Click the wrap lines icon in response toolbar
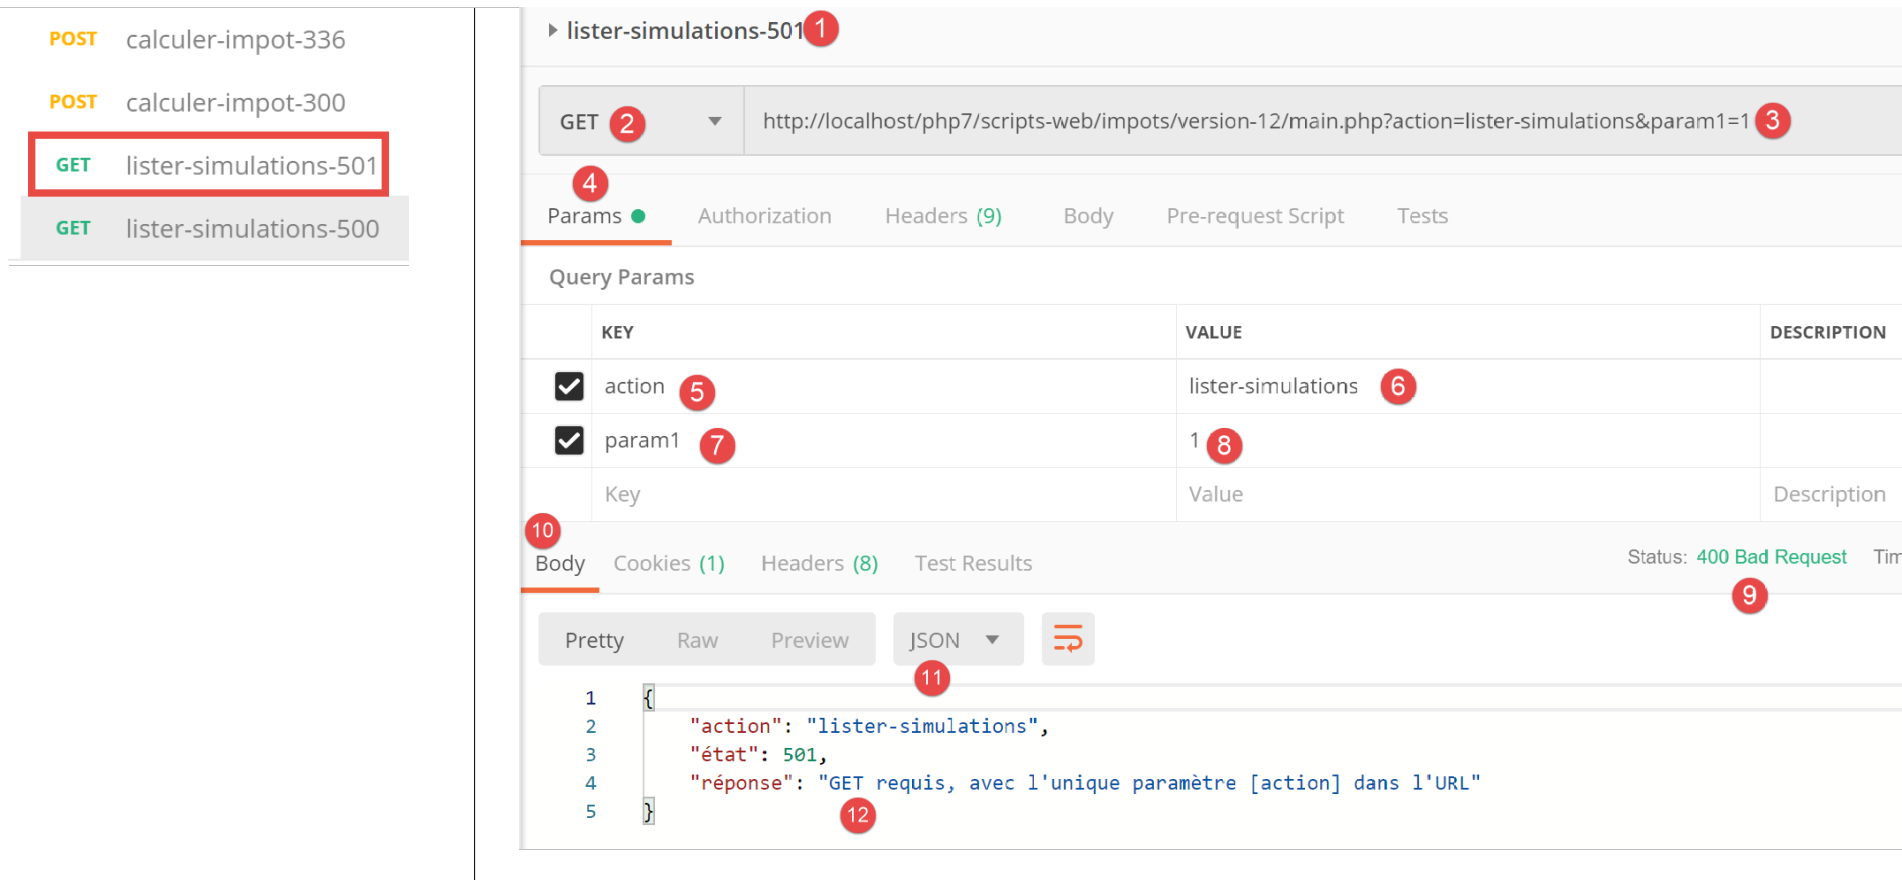 point(1067,639)
